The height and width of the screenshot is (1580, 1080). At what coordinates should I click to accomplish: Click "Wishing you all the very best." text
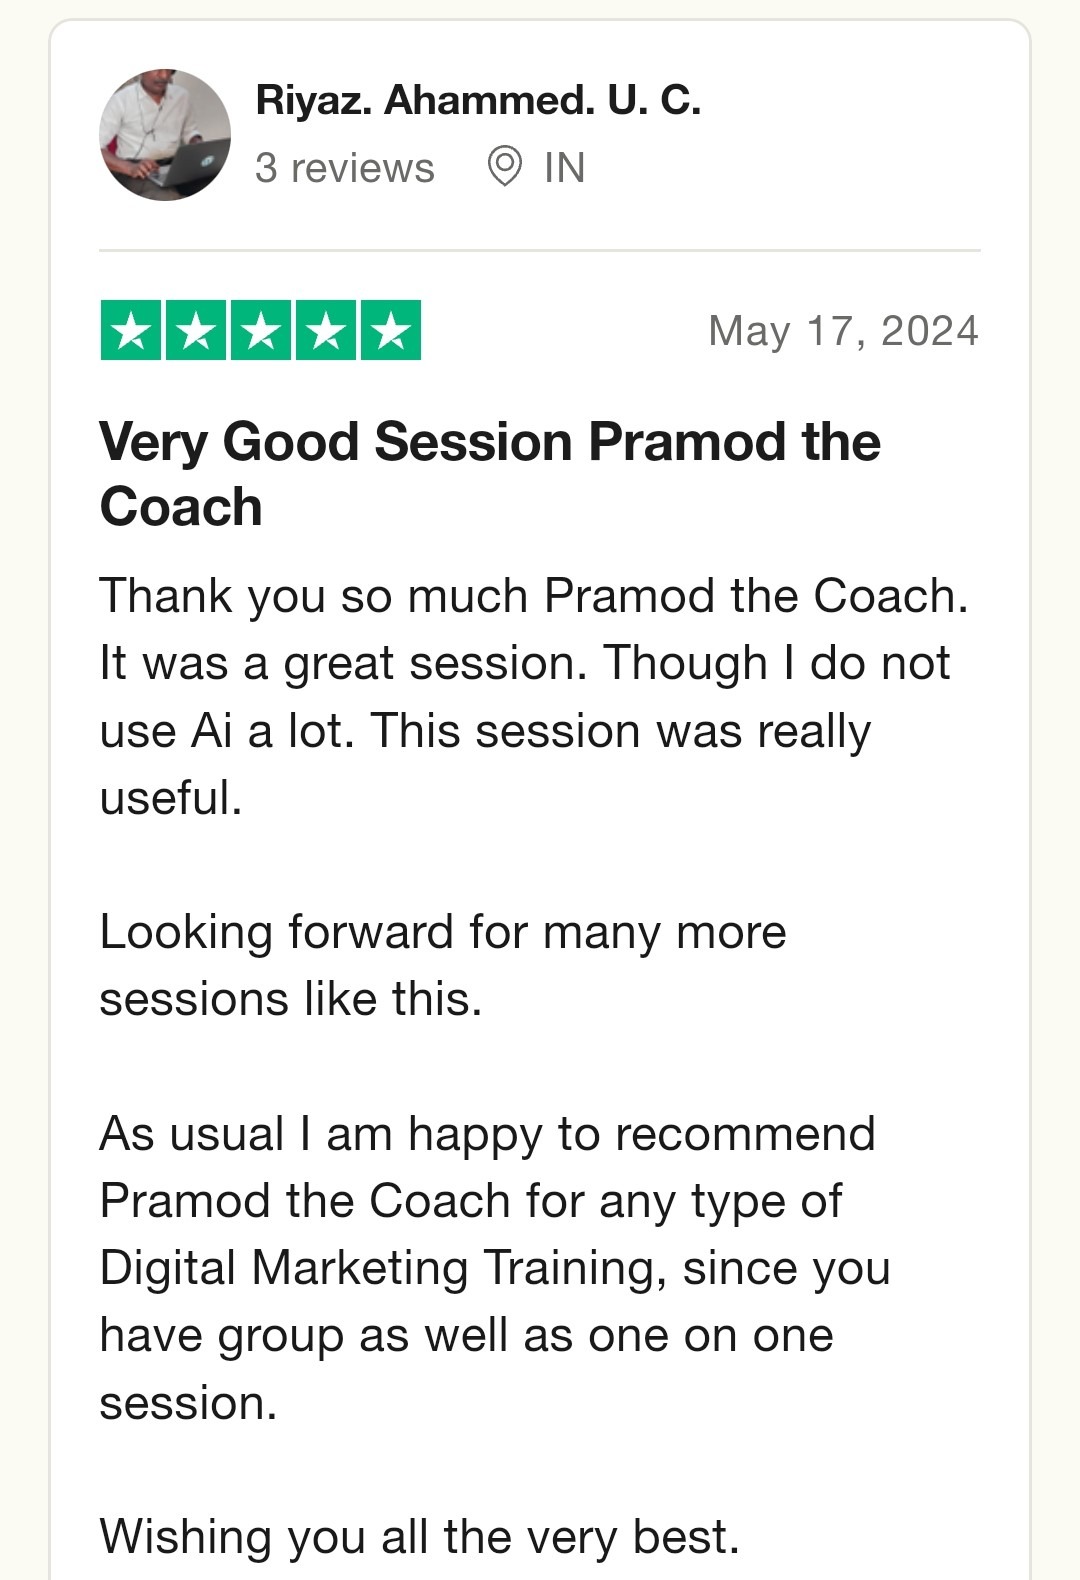coord(419,1537)
